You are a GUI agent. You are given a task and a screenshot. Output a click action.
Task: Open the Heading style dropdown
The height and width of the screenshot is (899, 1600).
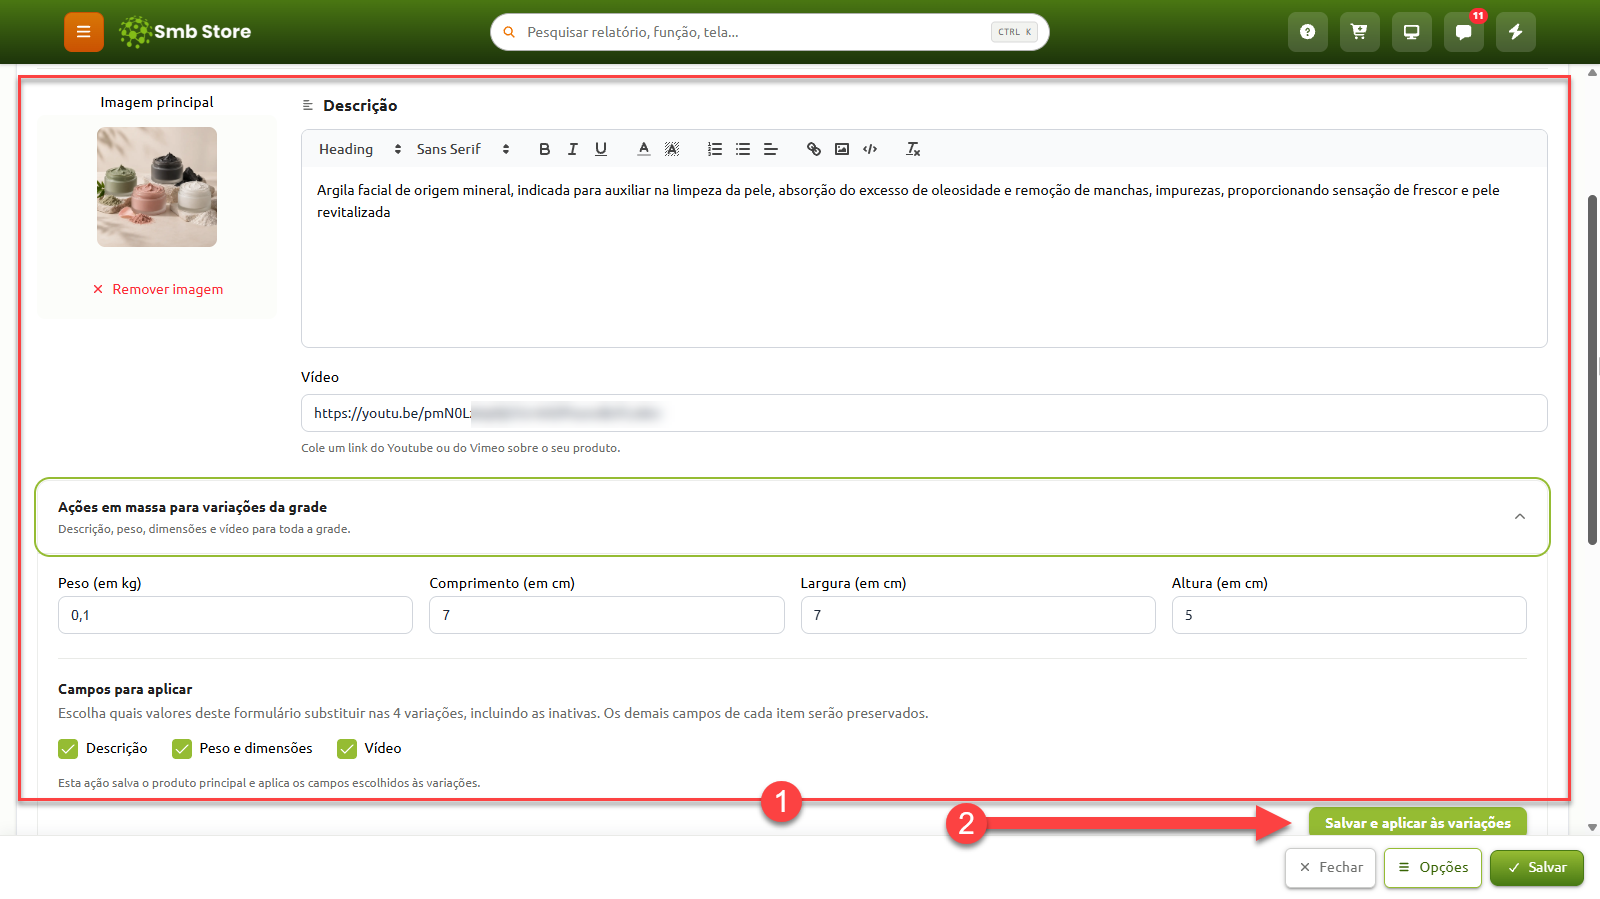click(360, 149)
